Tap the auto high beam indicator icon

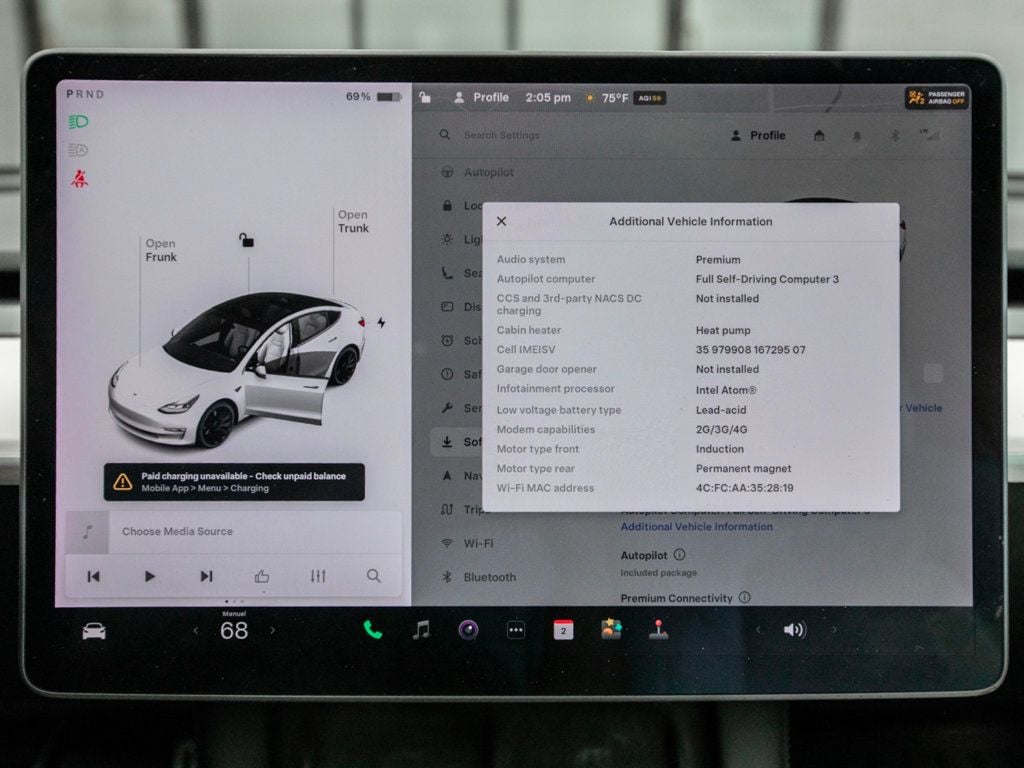coord(78,150)
